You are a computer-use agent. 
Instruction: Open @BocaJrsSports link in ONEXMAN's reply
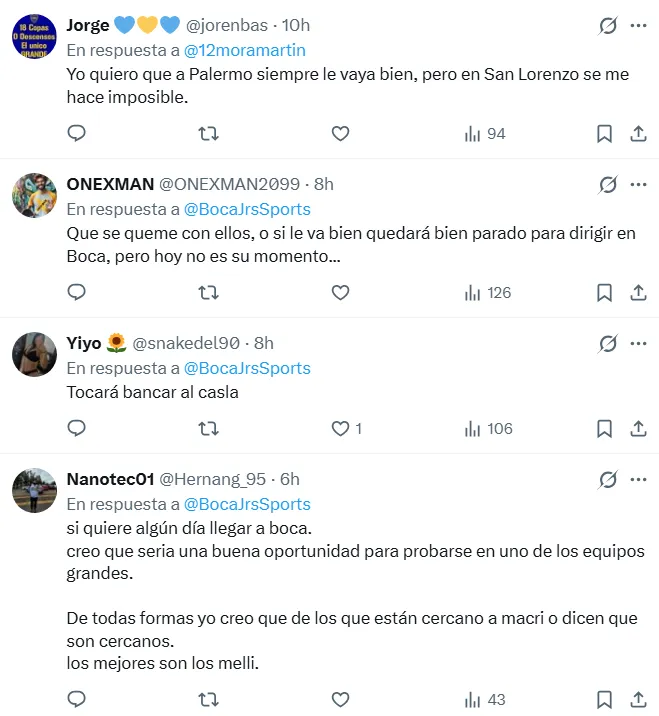pos(247,209)
